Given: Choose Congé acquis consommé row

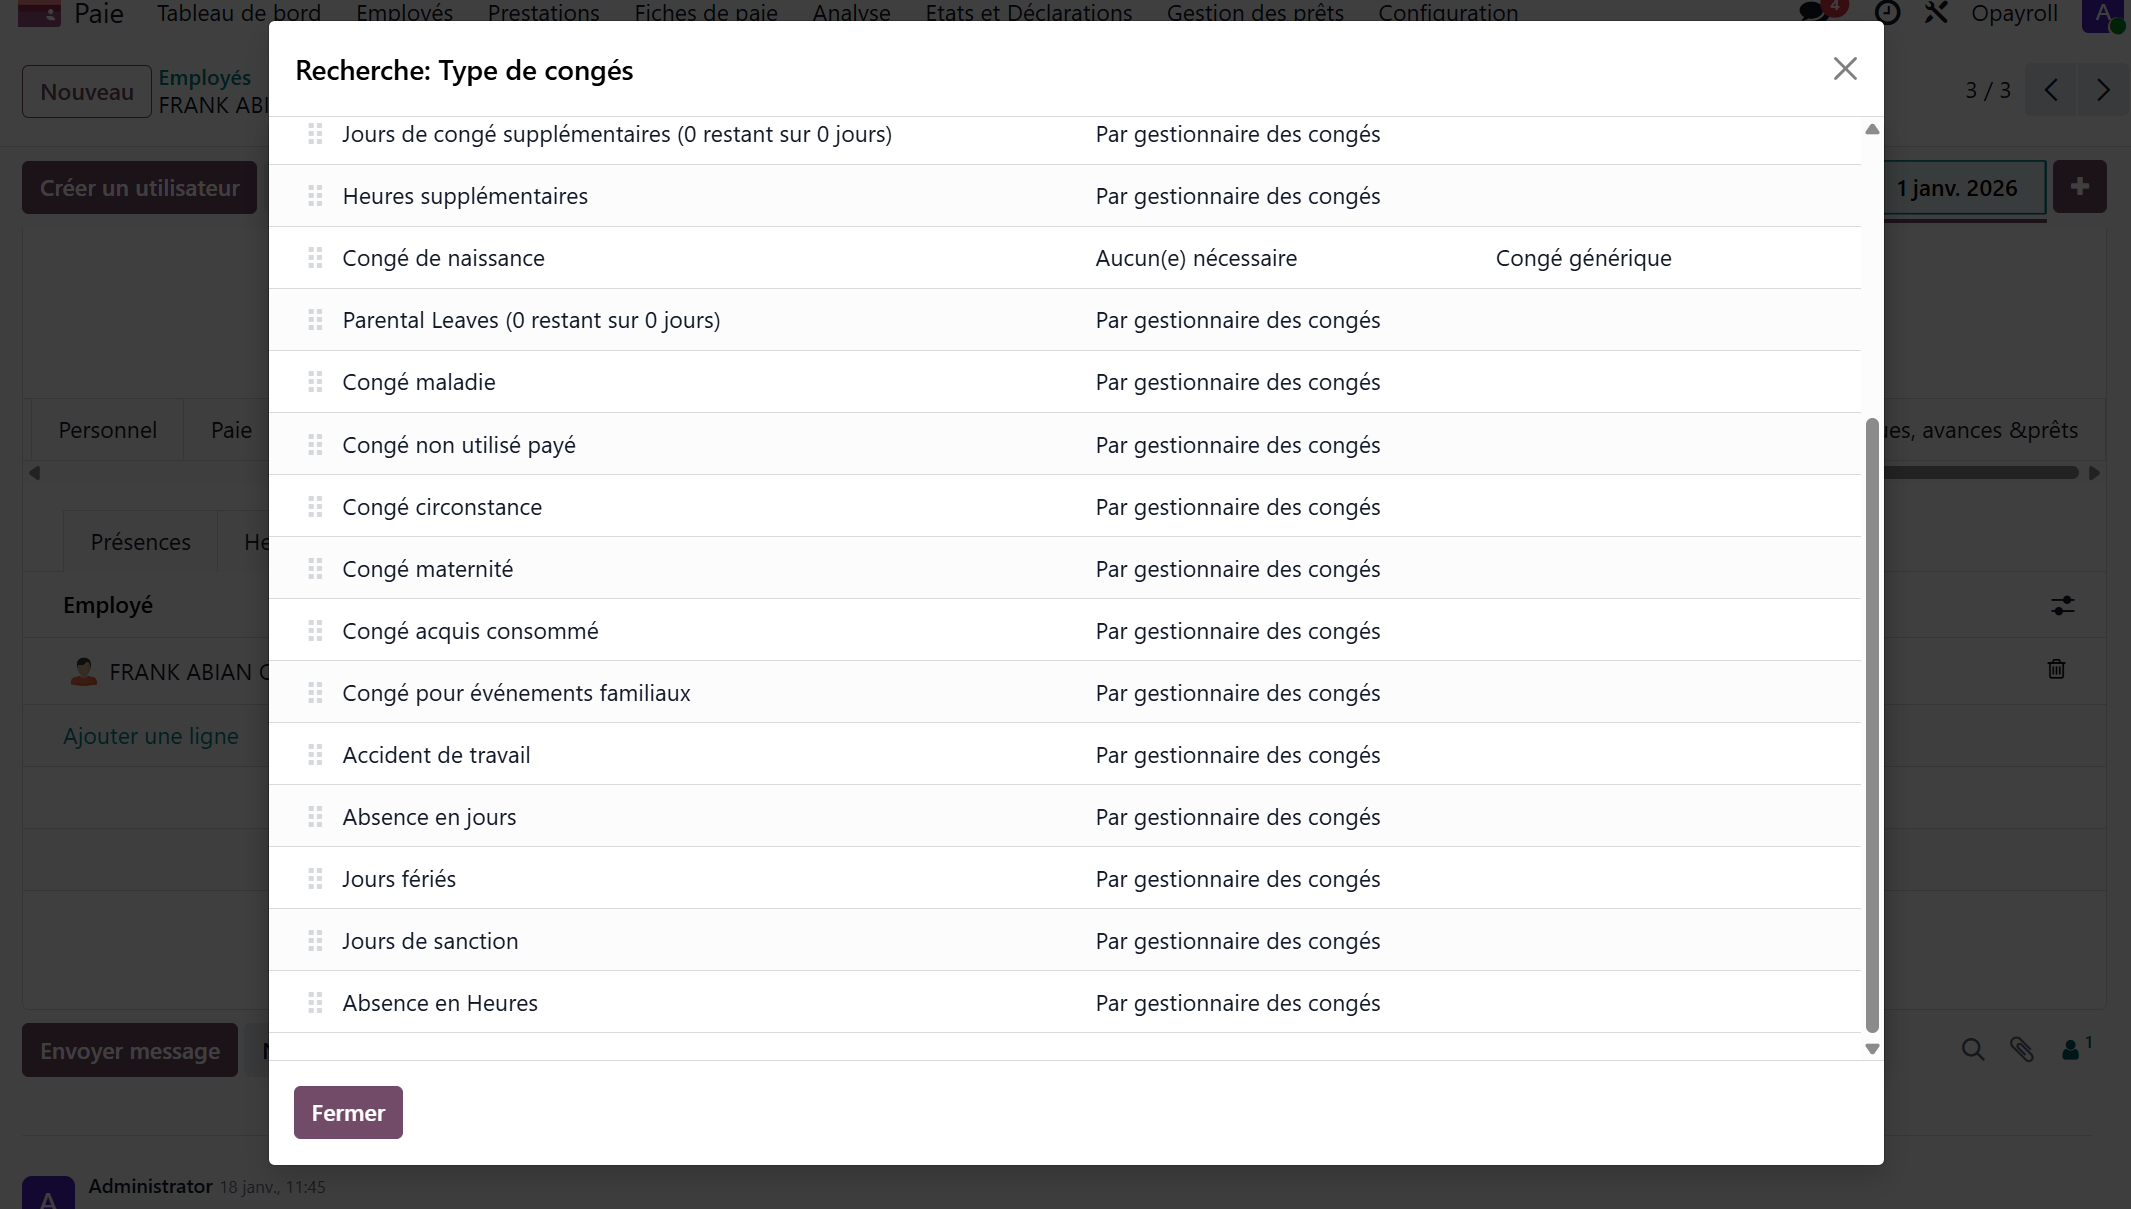Looking at the screenshot, I should [470, 631].
